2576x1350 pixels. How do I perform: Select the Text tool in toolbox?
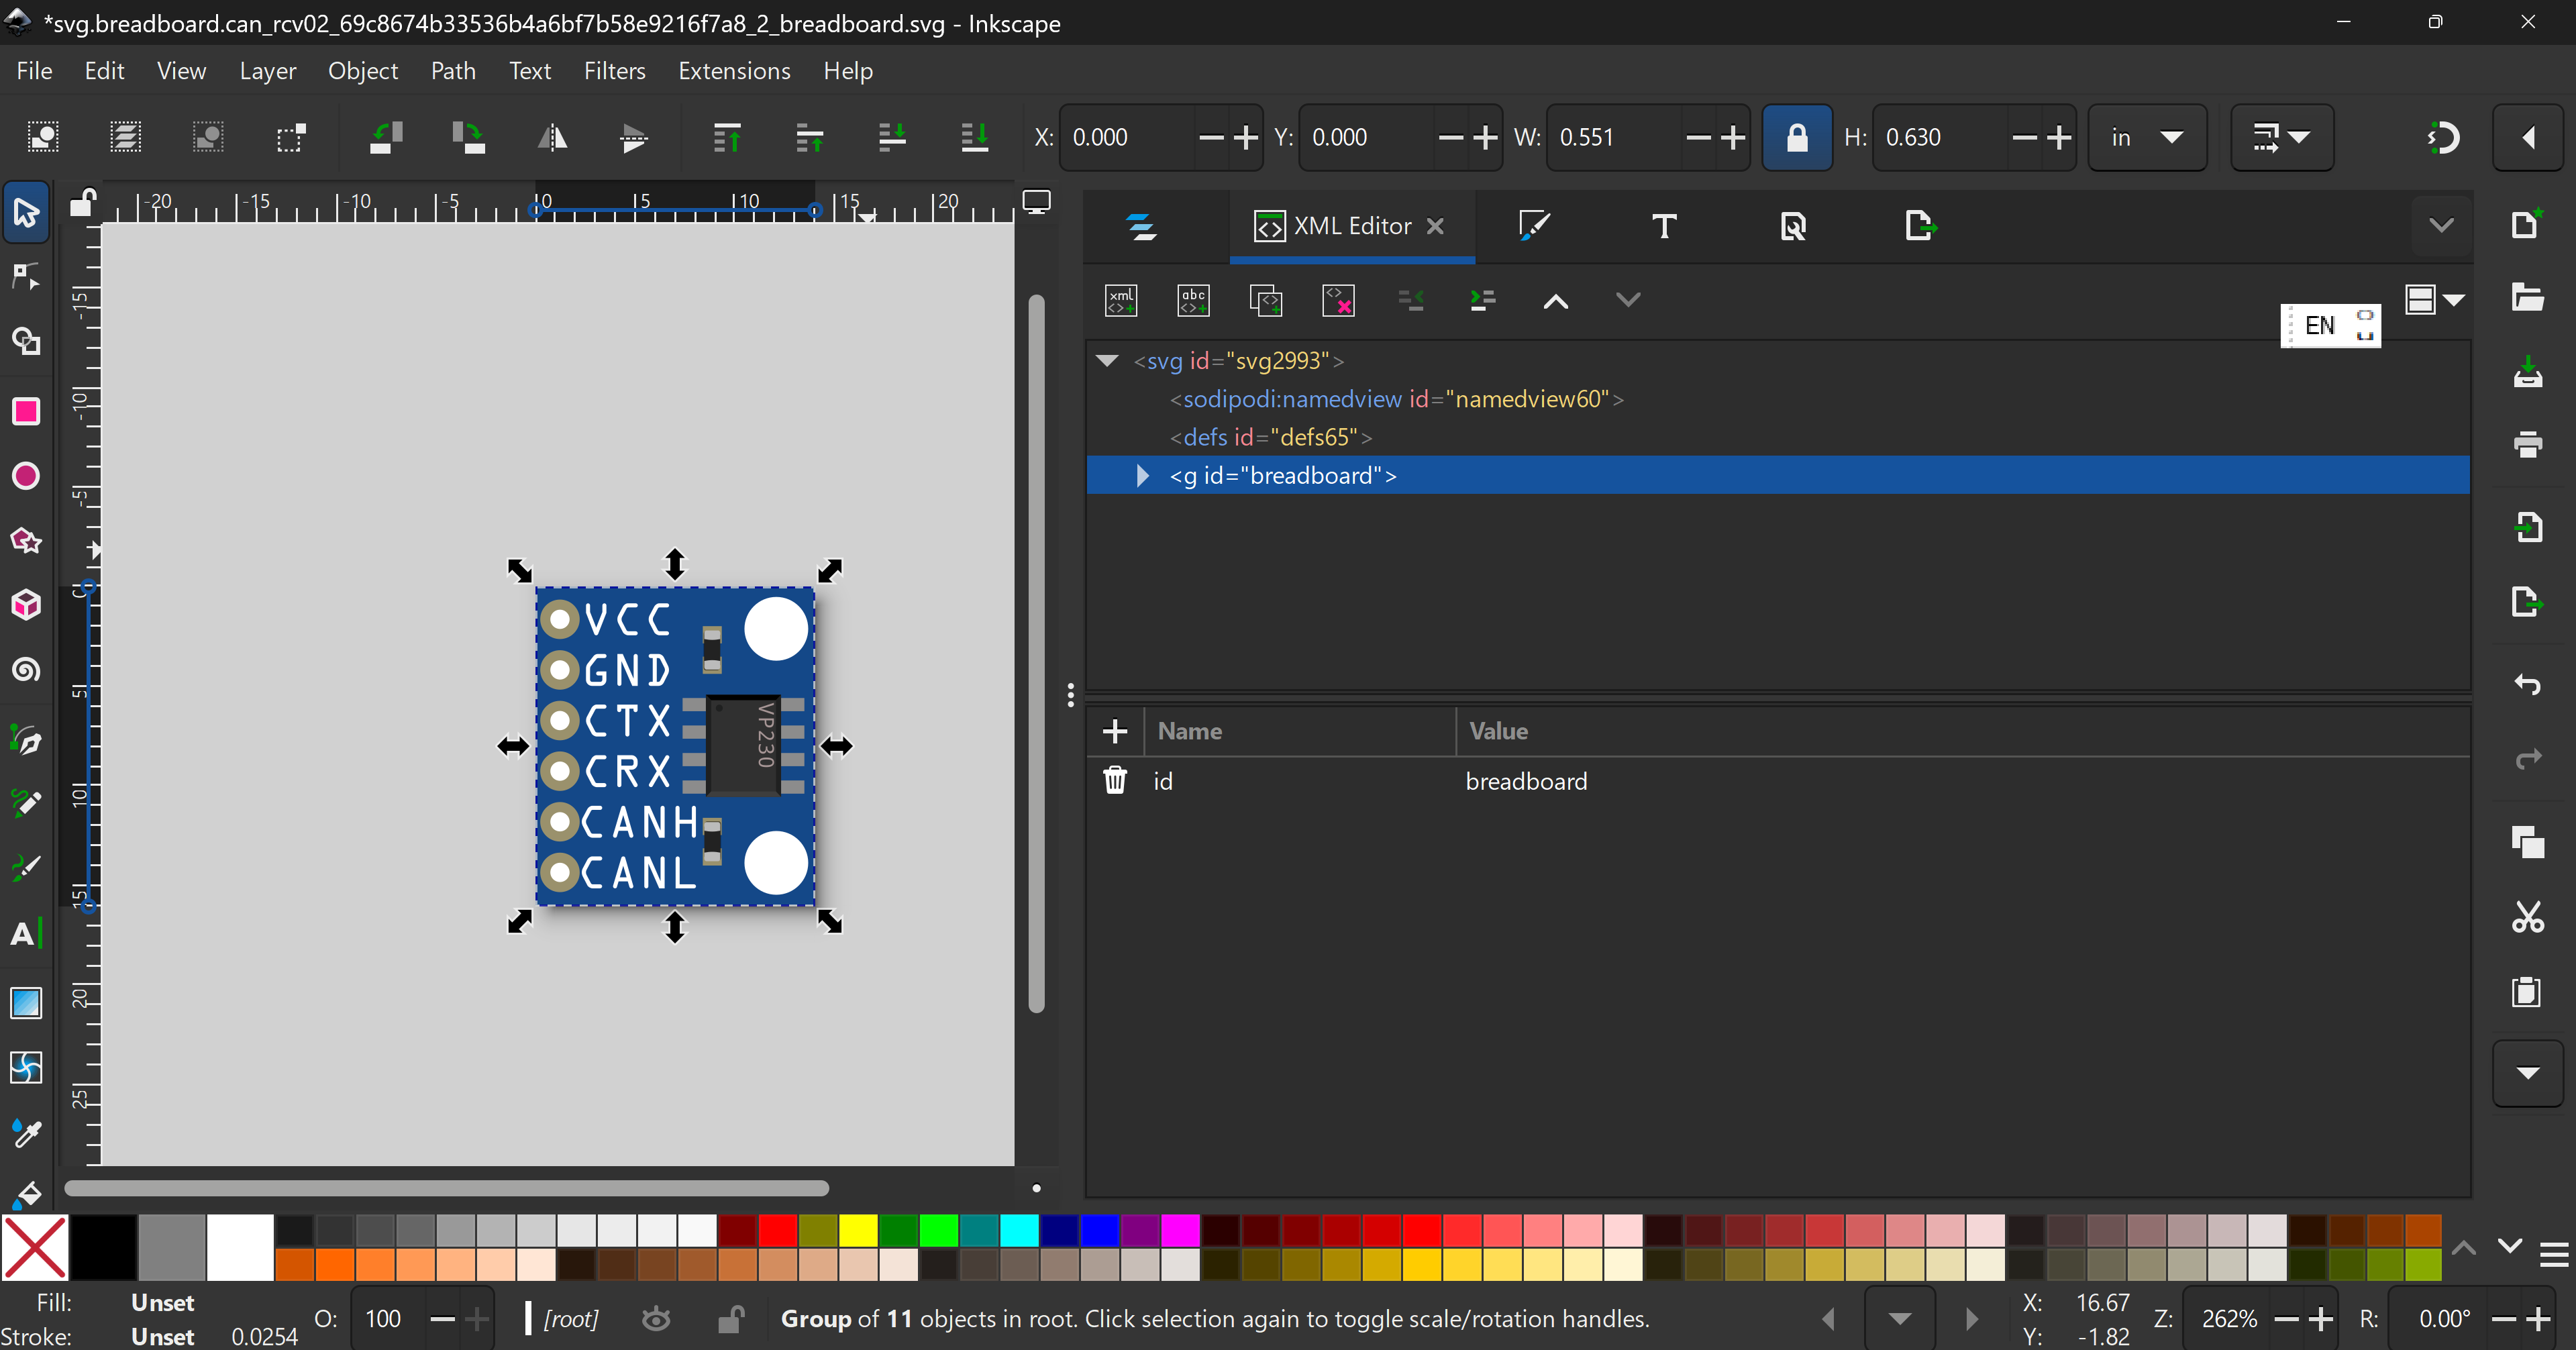point(26,933)
